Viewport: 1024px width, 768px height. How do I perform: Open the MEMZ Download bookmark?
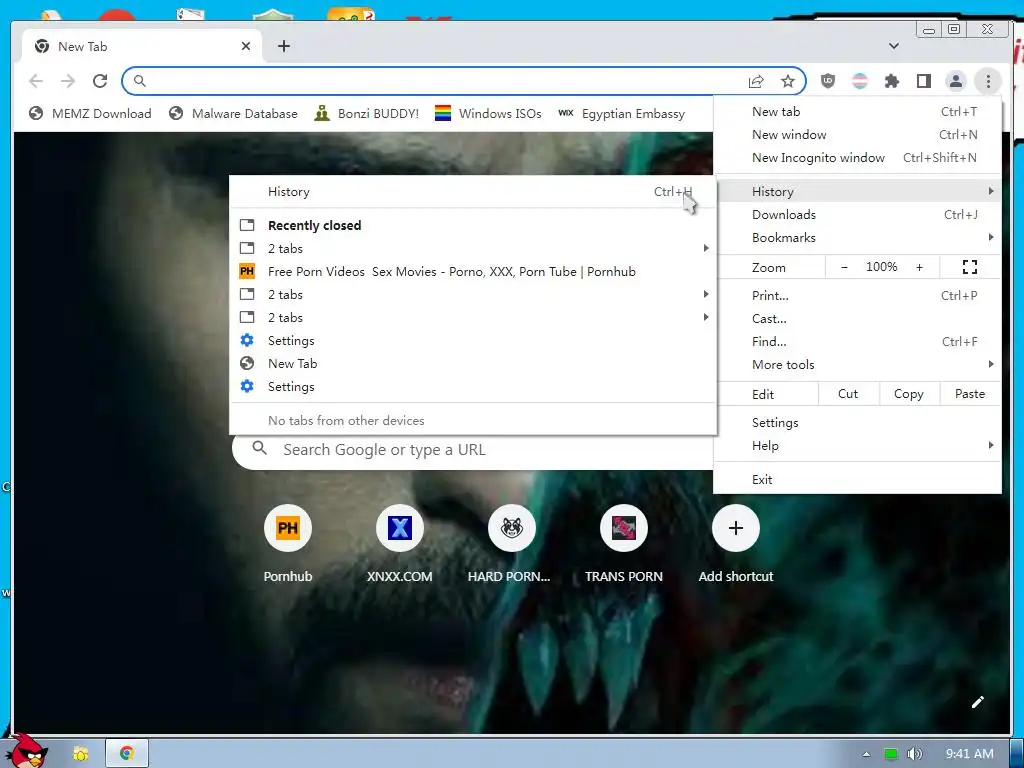tap(90, 114)
